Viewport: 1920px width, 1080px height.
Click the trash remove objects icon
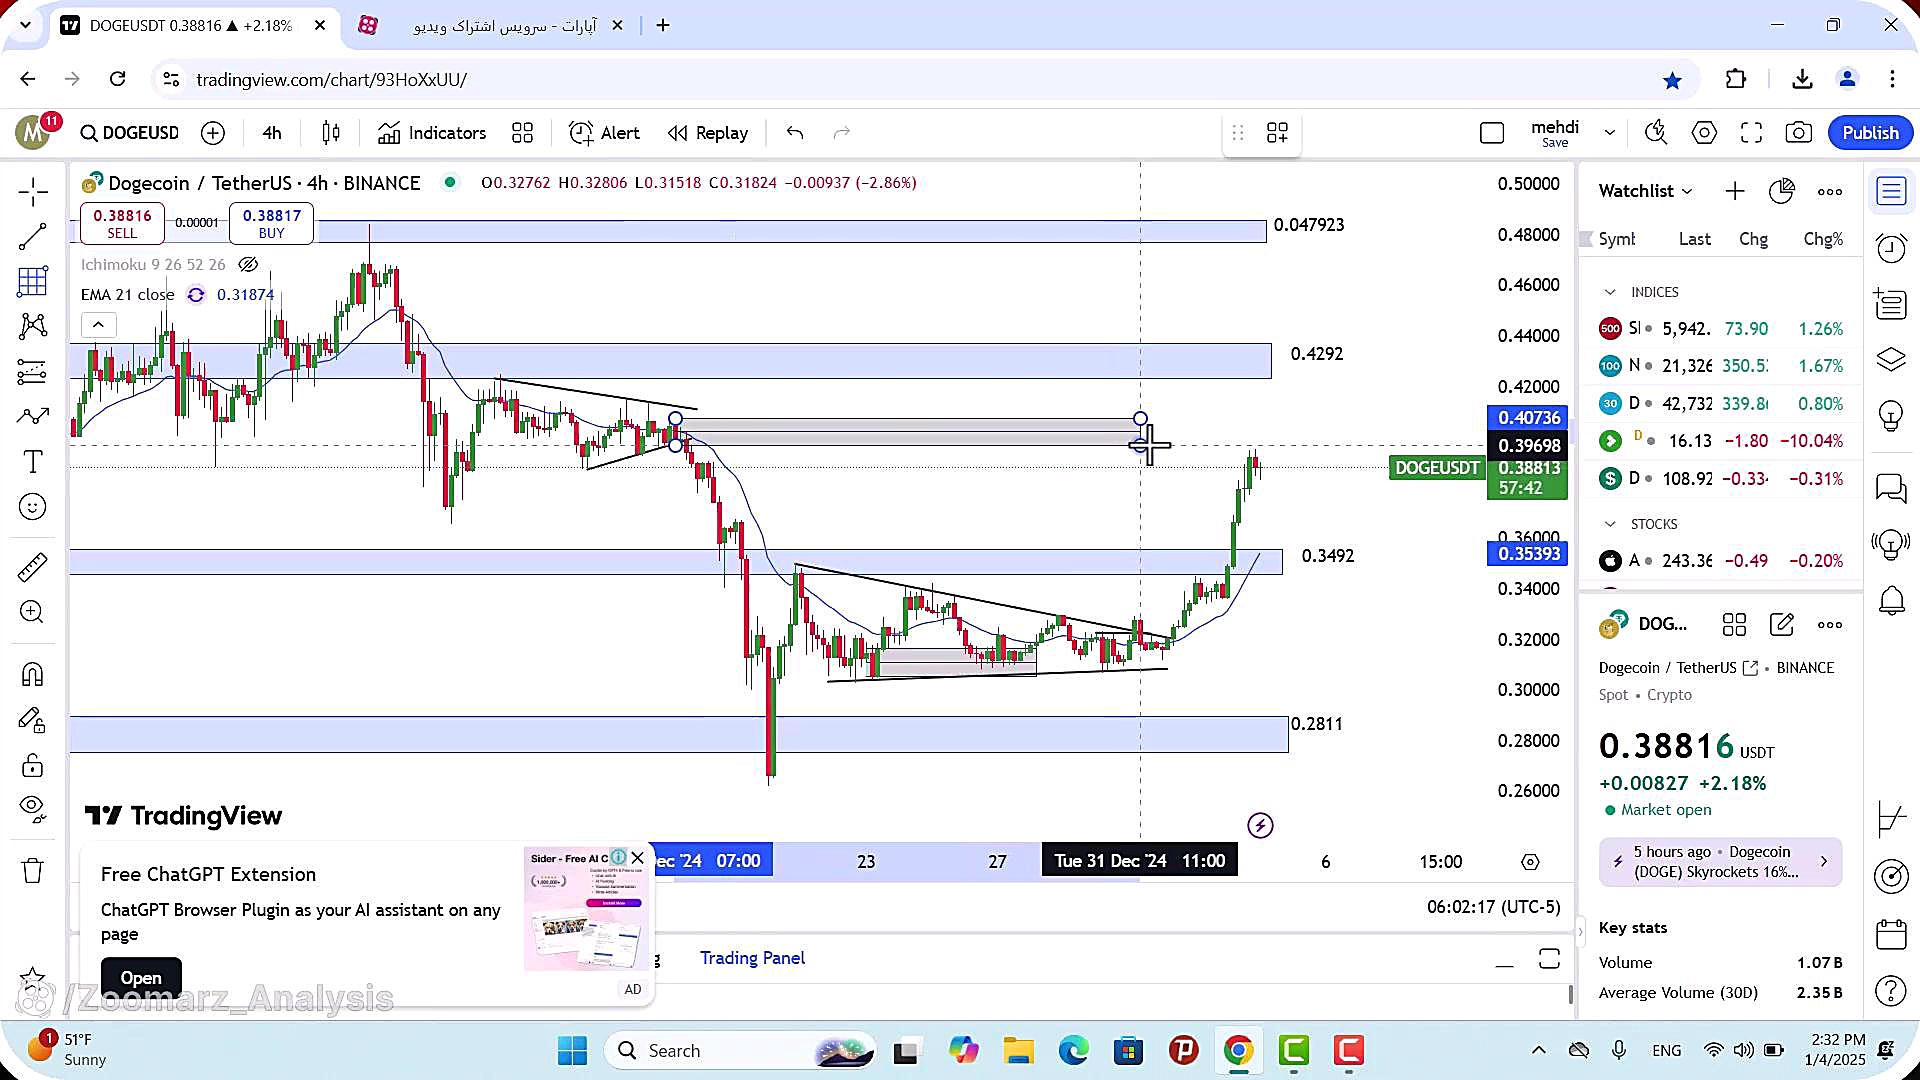(32, 870)
